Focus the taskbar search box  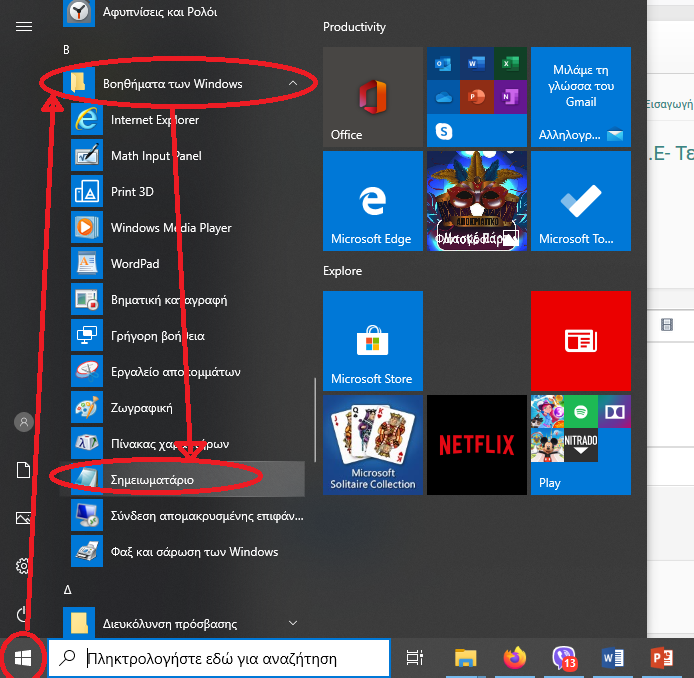(x=219, y=659)
